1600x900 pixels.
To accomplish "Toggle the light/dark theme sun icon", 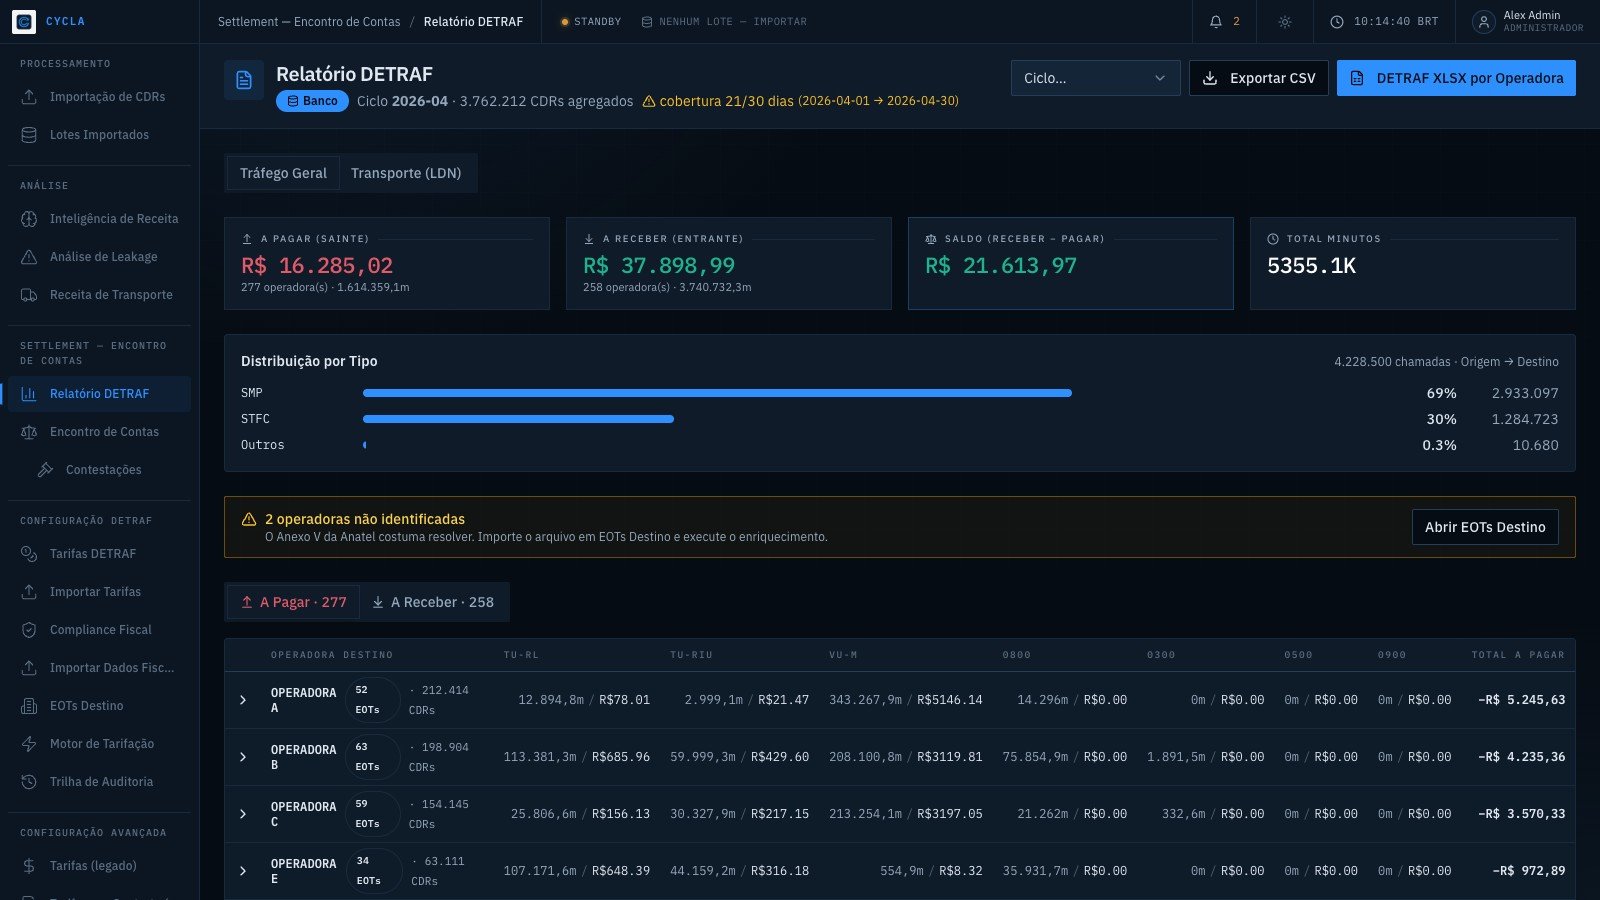I will pos(1285,21).
